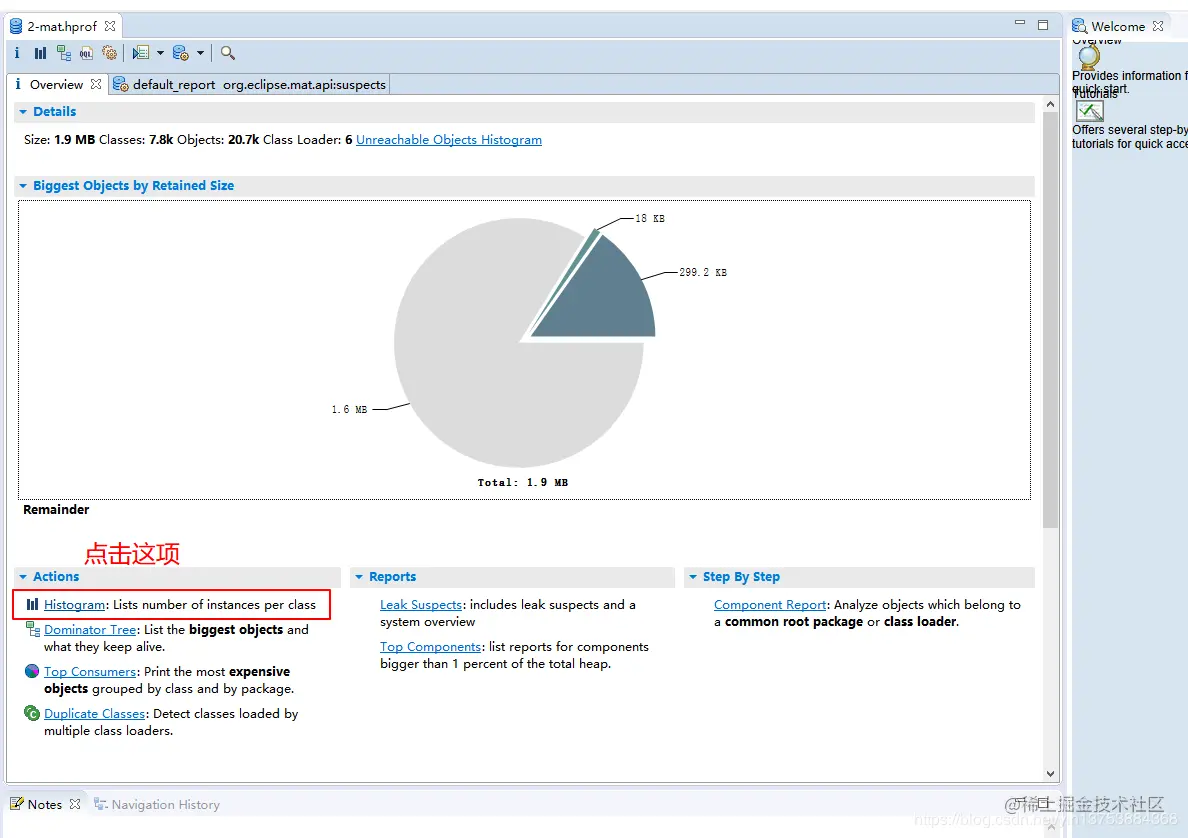Click the Open Query Browser icon

[x=180, y=53]
